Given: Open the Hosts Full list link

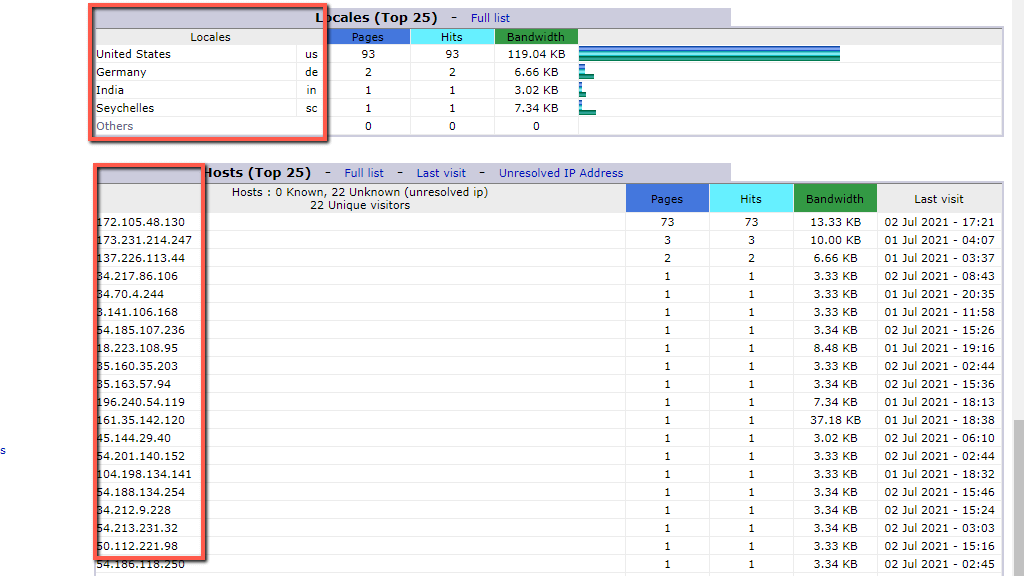Looking at the screenshot, I should point(364,173).
